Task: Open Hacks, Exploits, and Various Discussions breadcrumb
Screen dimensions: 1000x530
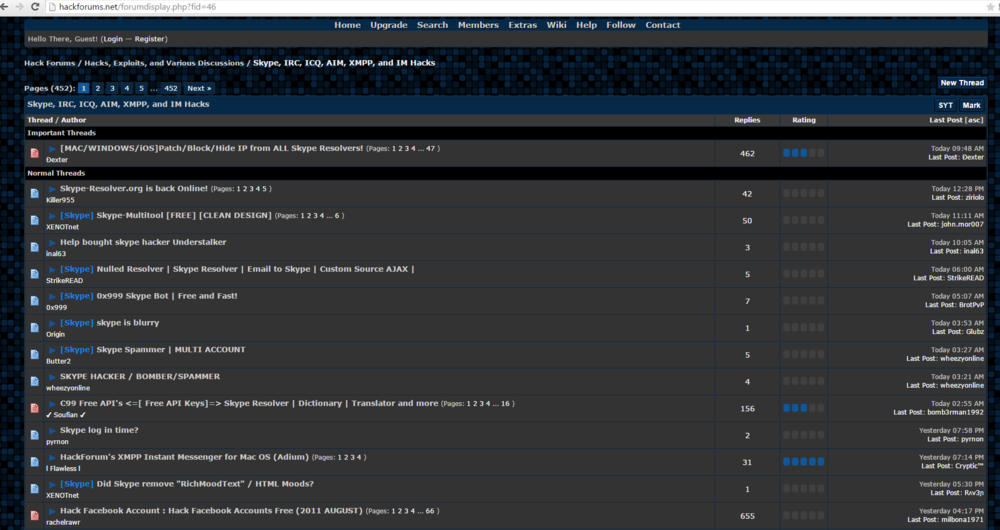Action: click(x=164, y=63)
